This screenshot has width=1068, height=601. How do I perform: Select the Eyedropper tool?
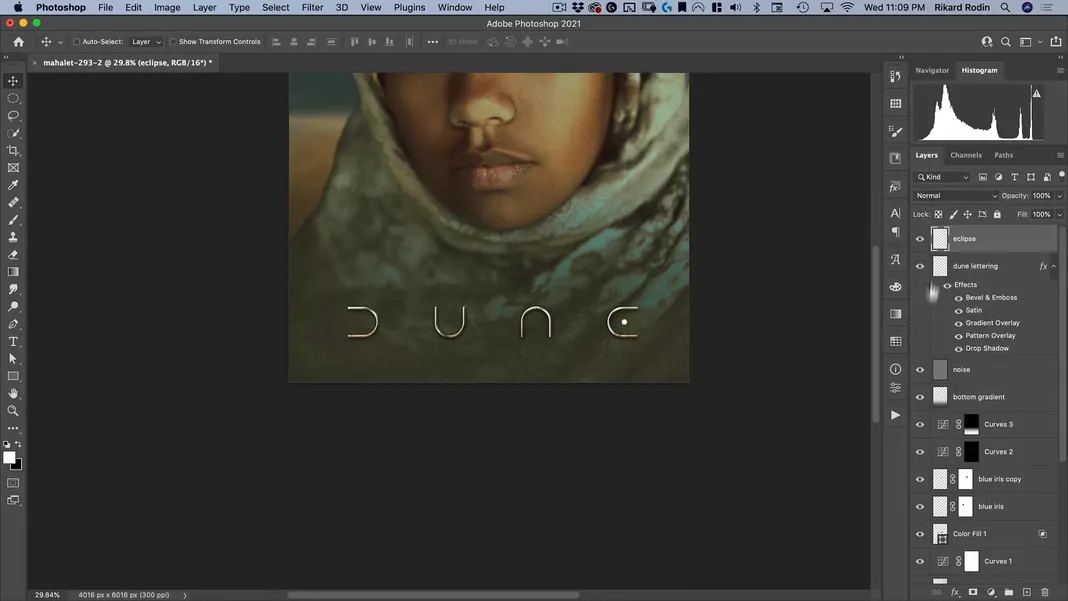13,185
